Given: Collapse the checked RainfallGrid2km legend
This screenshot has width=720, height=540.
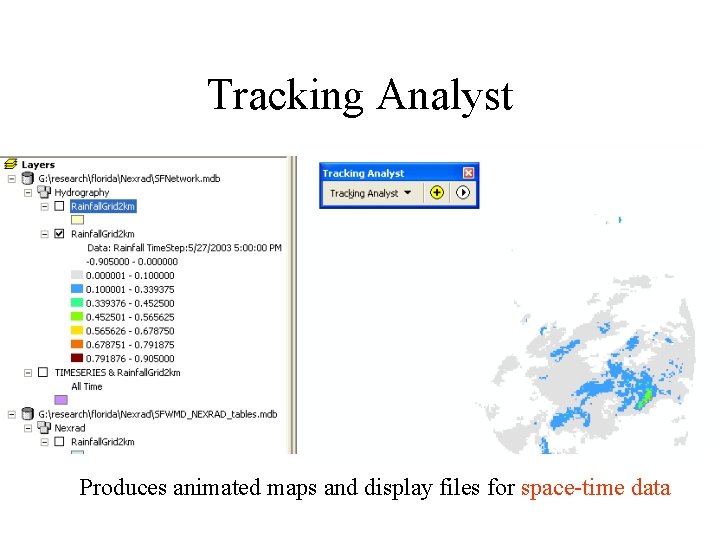Looking at the screenshot, I should (x=45, y=234).
